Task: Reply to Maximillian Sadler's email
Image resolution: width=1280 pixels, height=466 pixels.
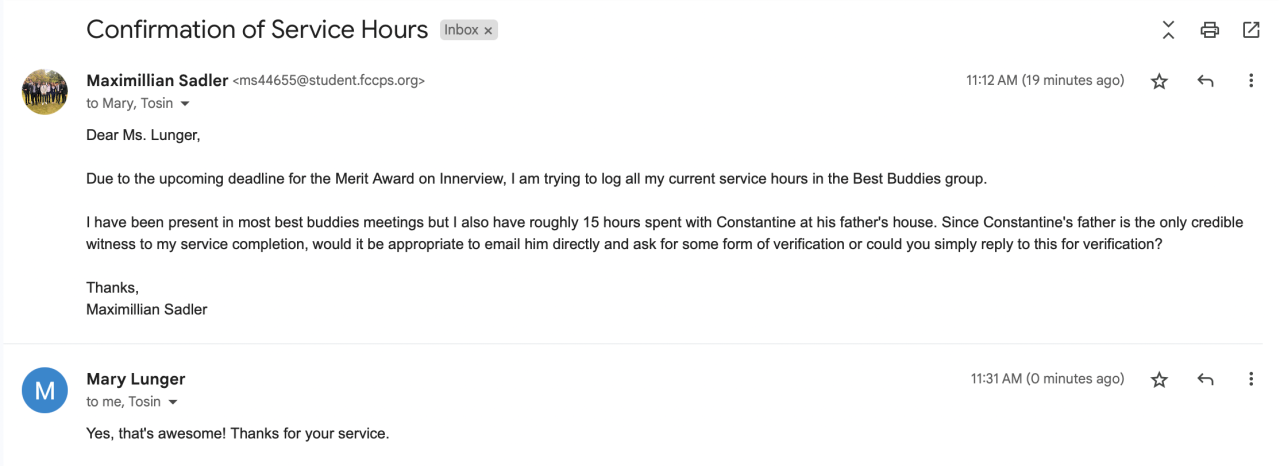Action: 1205,81
